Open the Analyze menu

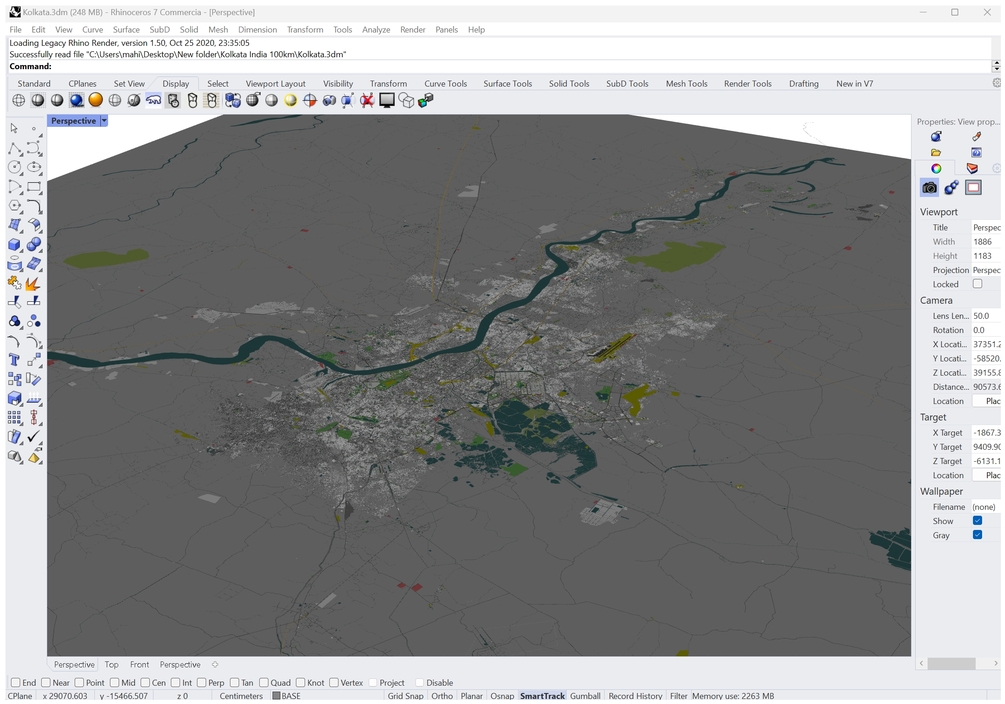point(376,30)
